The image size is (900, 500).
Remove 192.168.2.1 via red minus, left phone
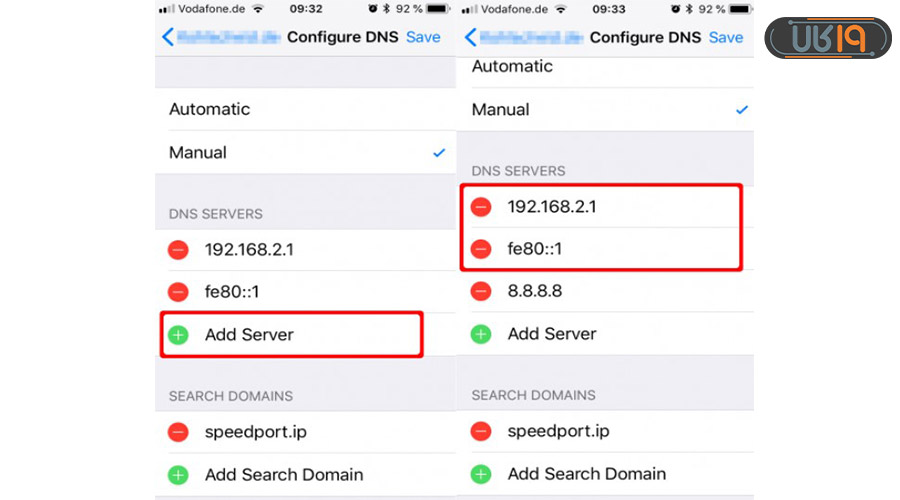point(178,250)
